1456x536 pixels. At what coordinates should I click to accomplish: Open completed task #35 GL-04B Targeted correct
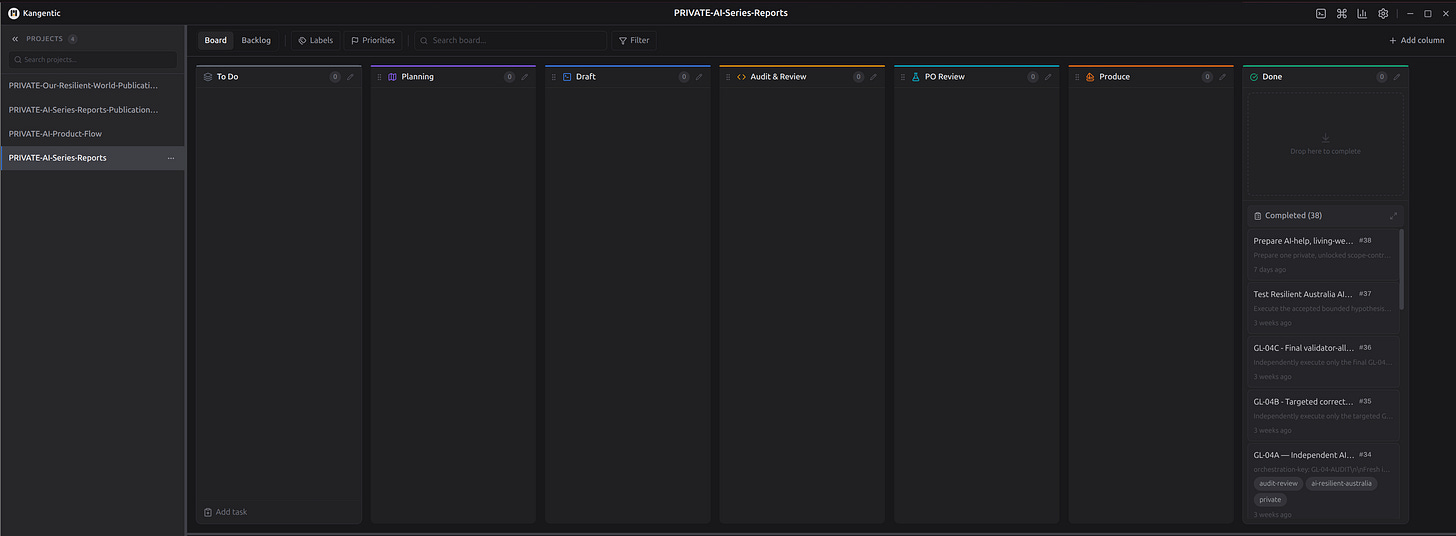tap(1322, 415)
